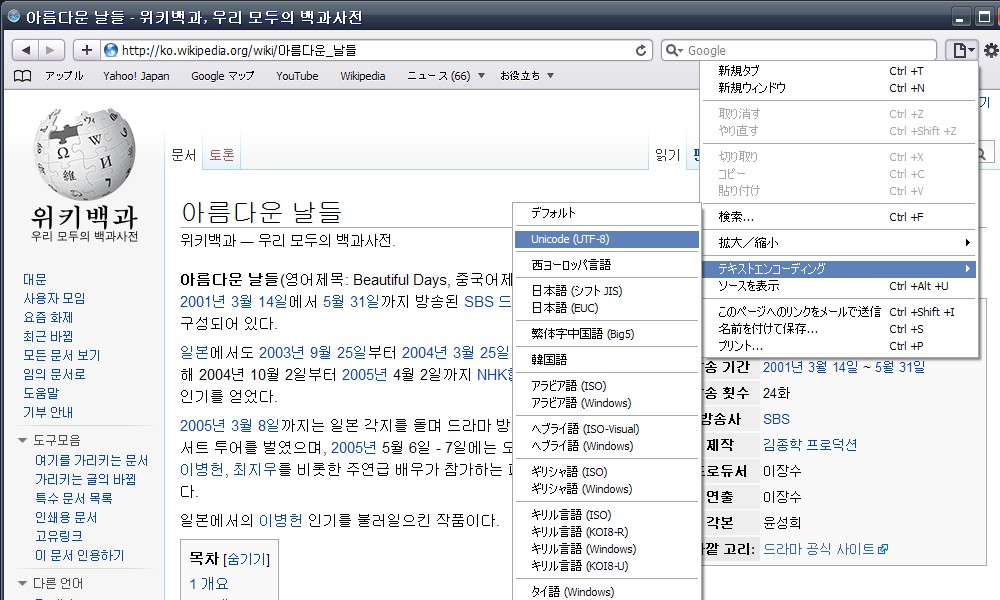Open the 토론 tab
Viewport: 1000px width, 600px height.
point(222,154)
